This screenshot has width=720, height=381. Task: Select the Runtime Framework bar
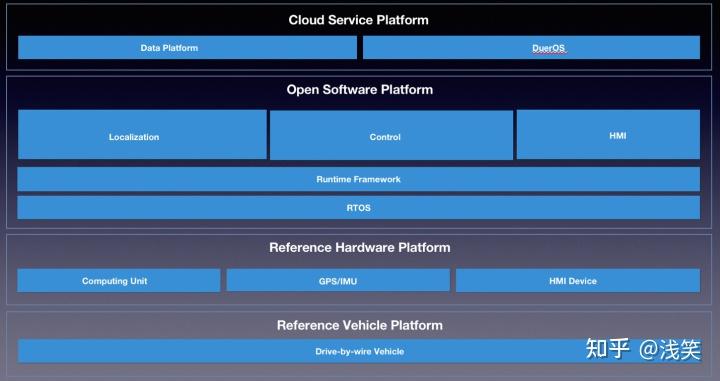359,179
